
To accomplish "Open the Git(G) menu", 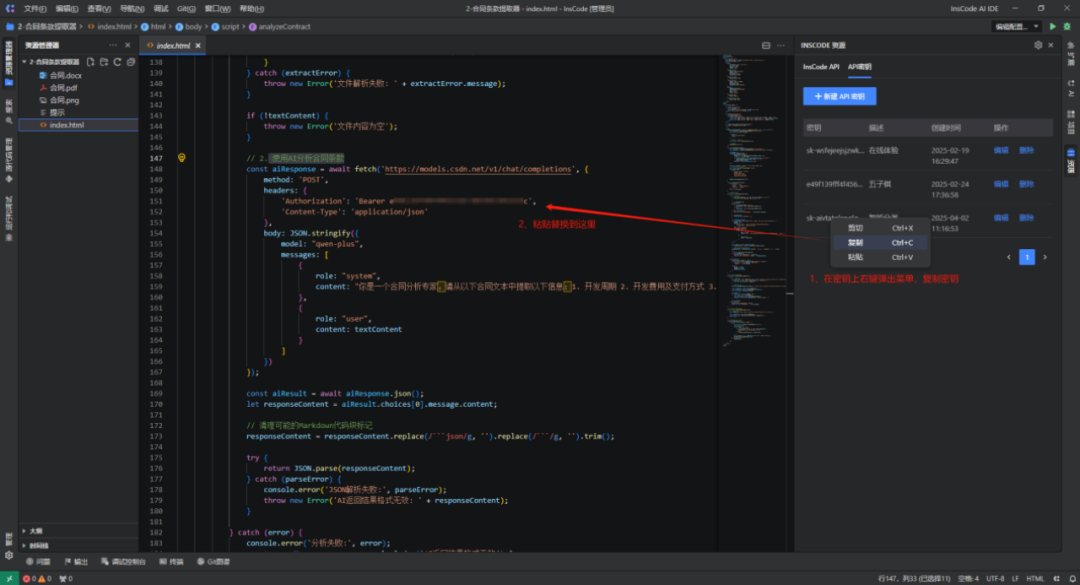I will point(186,9).
